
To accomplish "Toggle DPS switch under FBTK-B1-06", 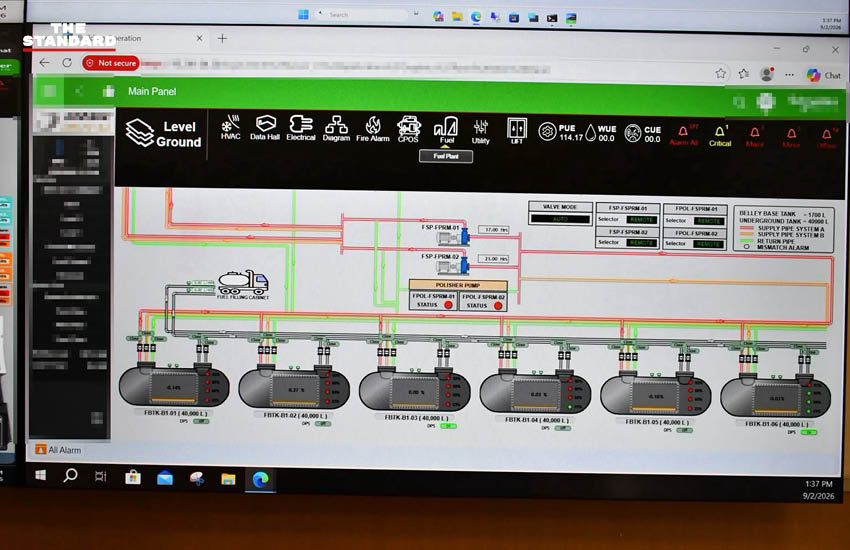I will pos(809,432).
